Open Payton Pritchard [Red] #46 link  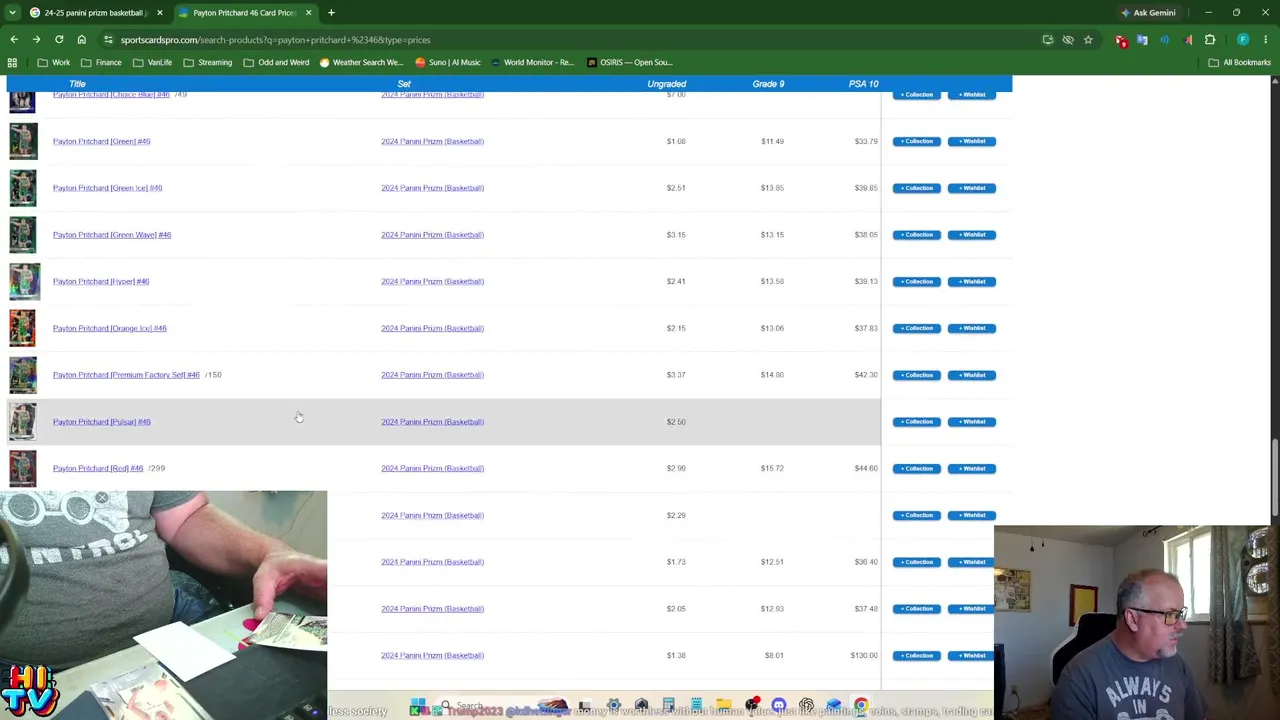[x=98, y=468]
